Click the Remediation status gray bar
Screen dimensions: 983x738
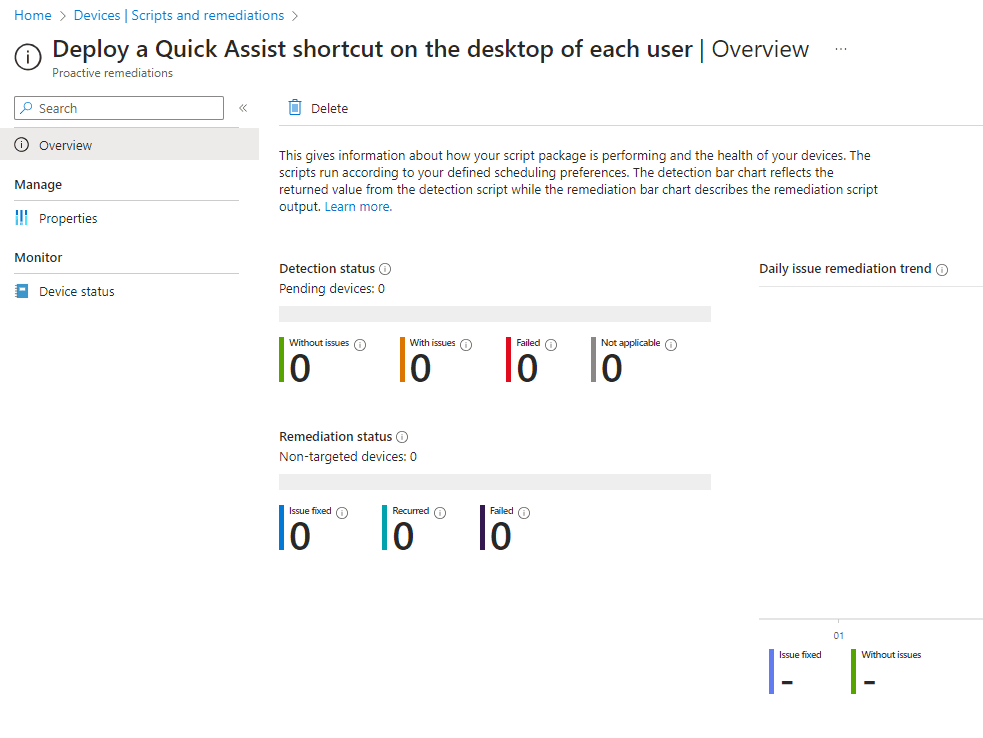click(495, 482)
